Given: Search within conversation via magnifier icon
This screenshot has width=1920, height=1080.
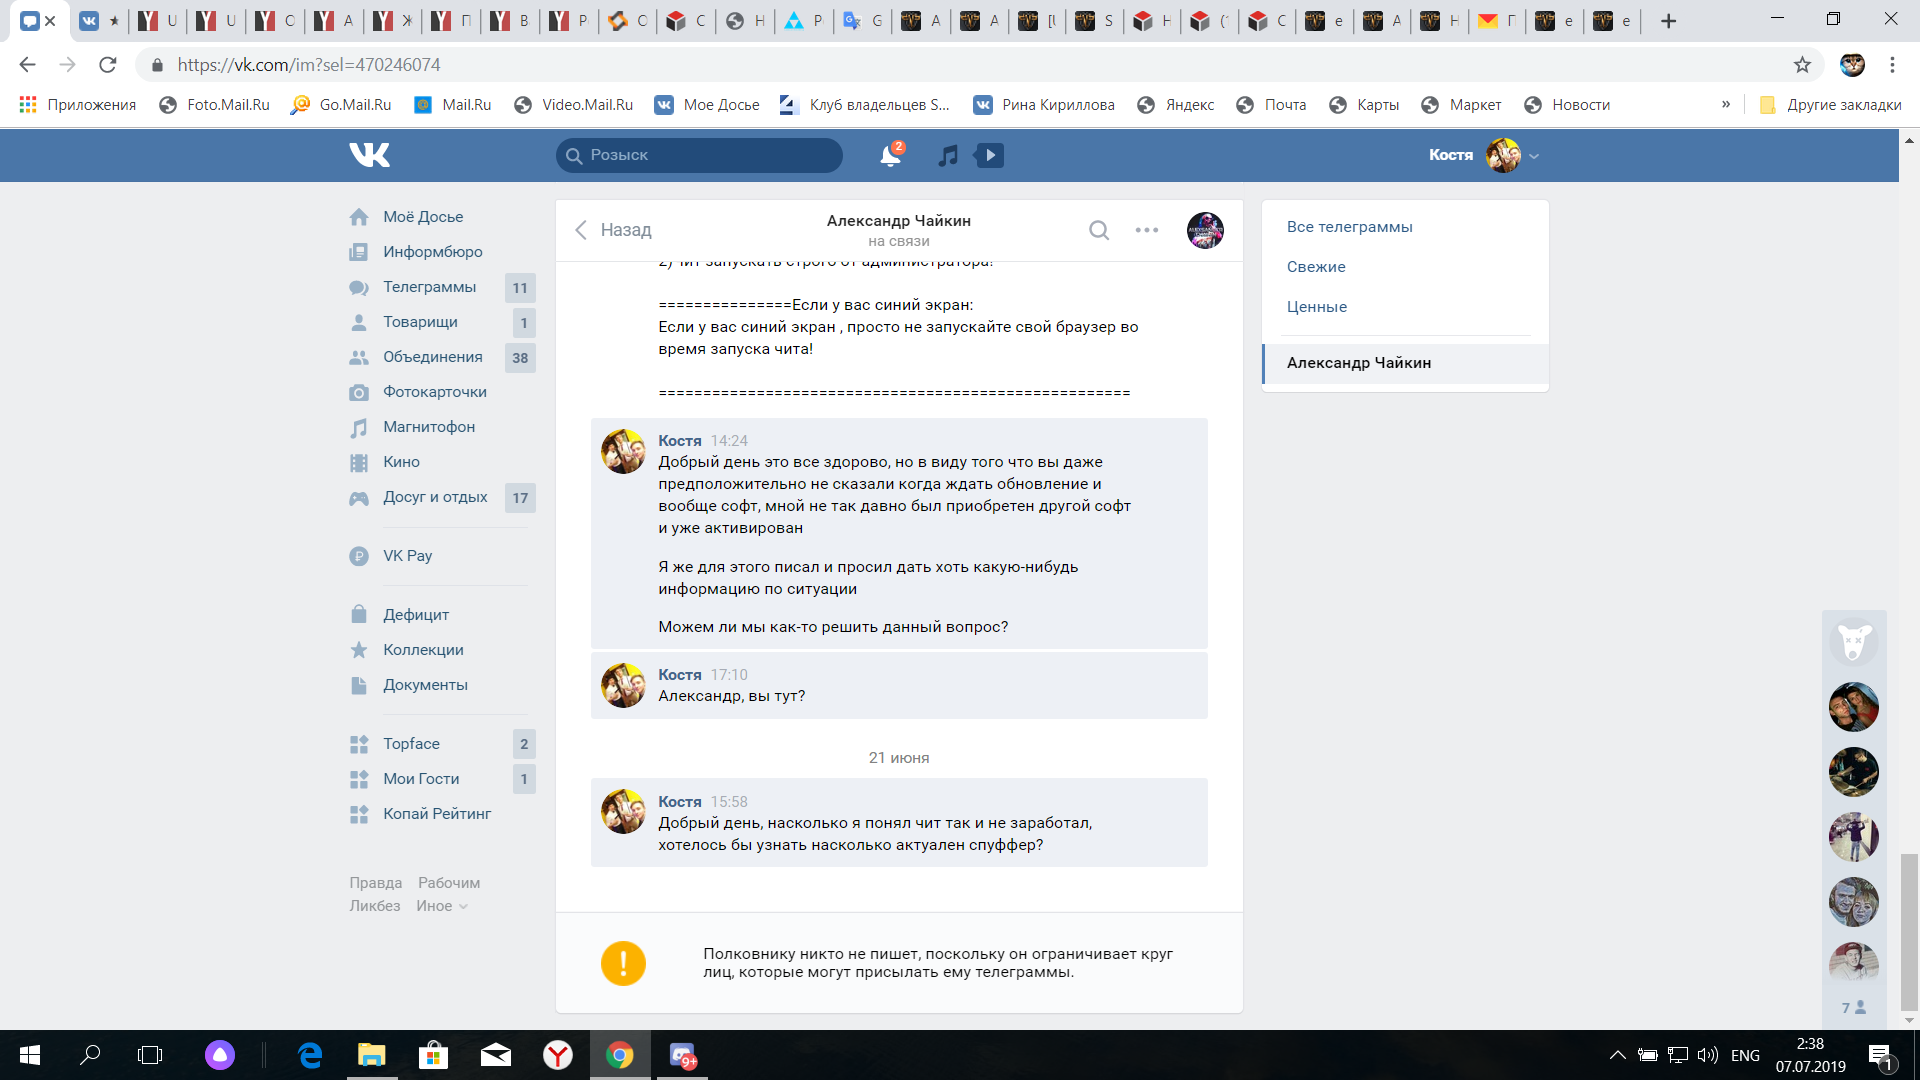Looking at the screenshot, I should coord(1098,230).
